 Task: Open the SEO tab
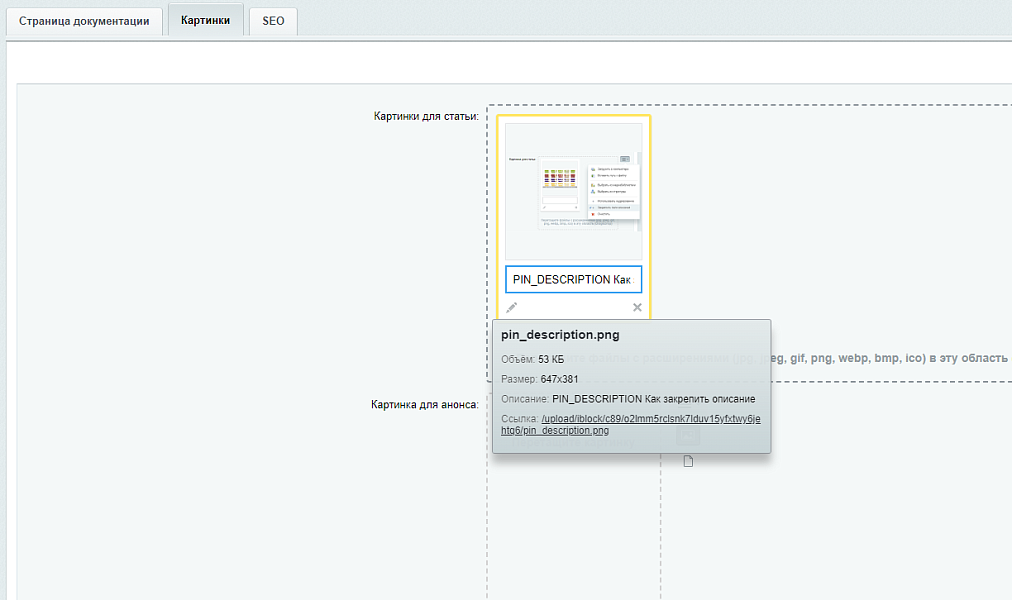point(273,21)
